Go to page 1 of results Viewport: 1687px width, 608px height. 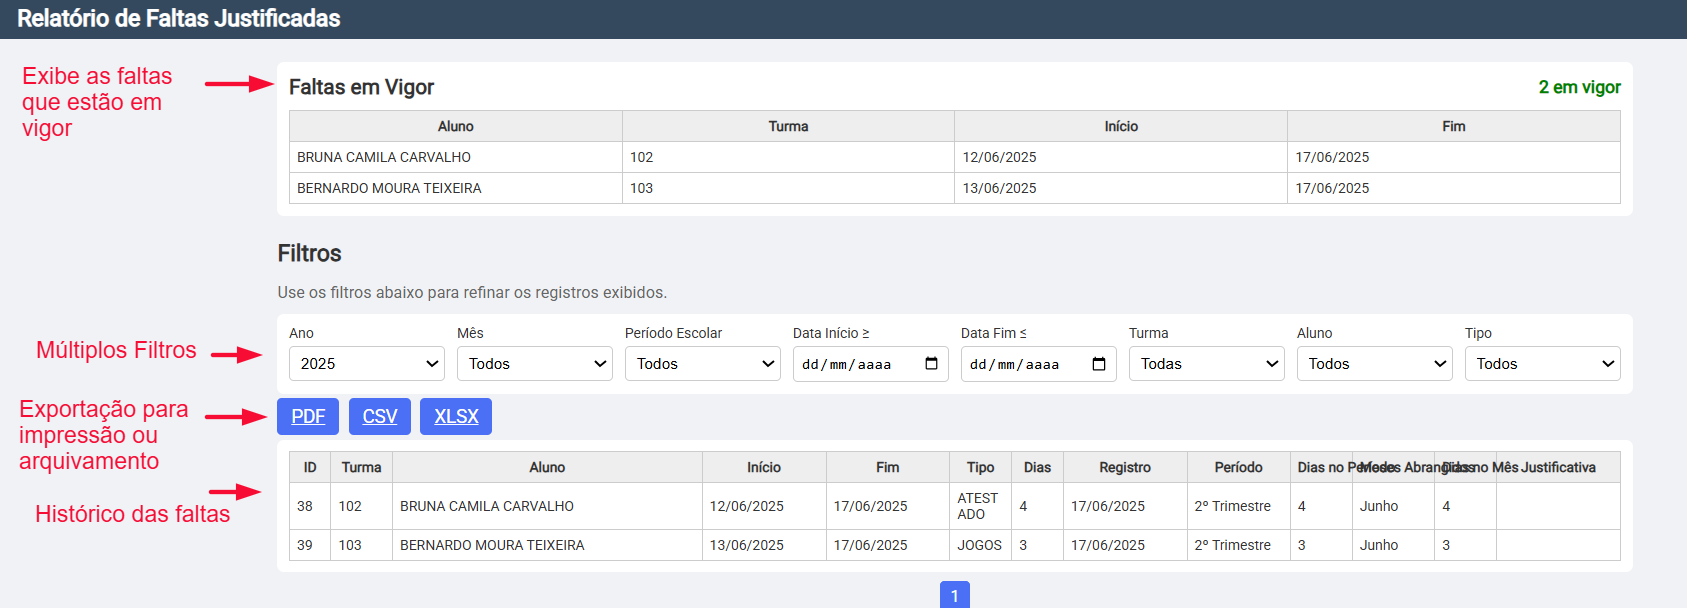click(x=954, y=596)
